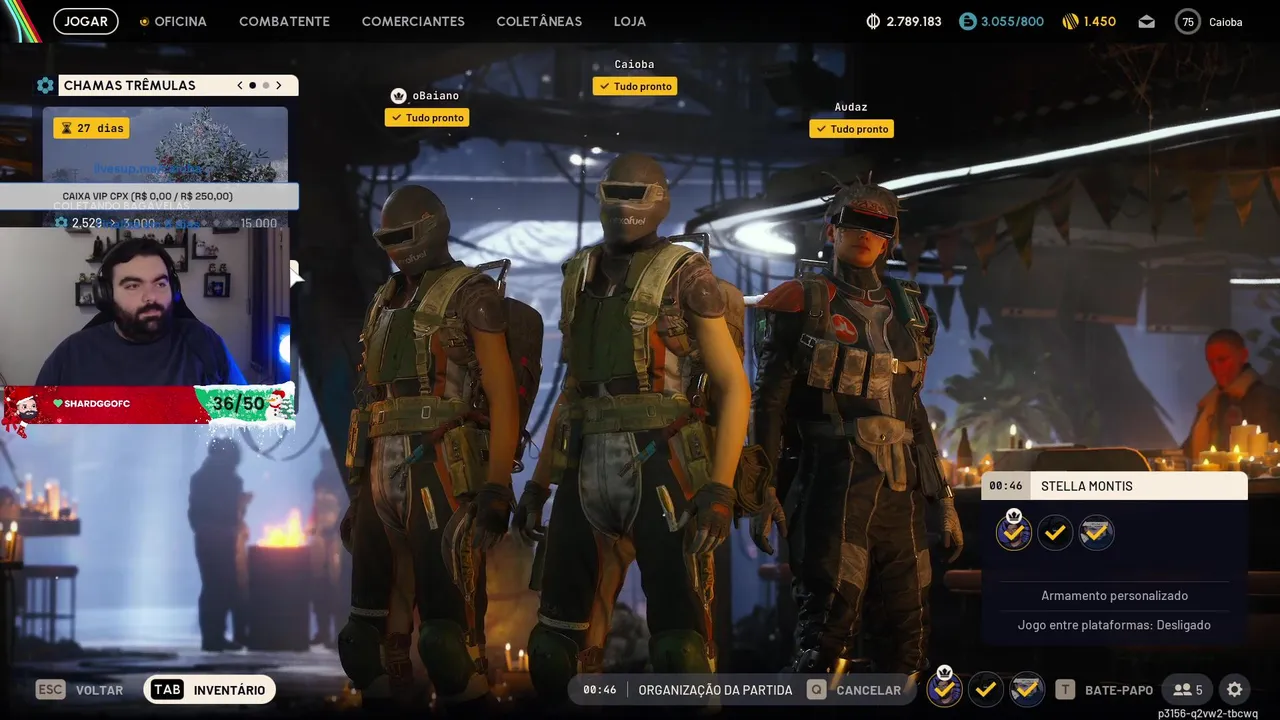Open BATE-PAPO chat
The height and width of the screenshot is (720, 1280).
pos(1105,690)
